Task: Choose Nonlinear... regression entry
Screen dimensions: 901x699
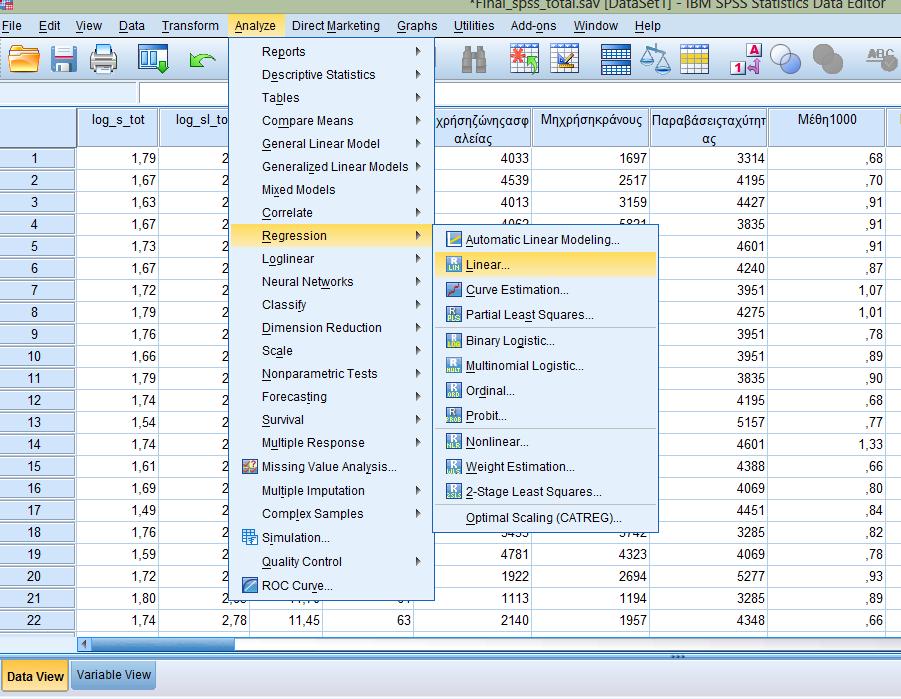Action: pyautogui.click(x=545, y=442)
